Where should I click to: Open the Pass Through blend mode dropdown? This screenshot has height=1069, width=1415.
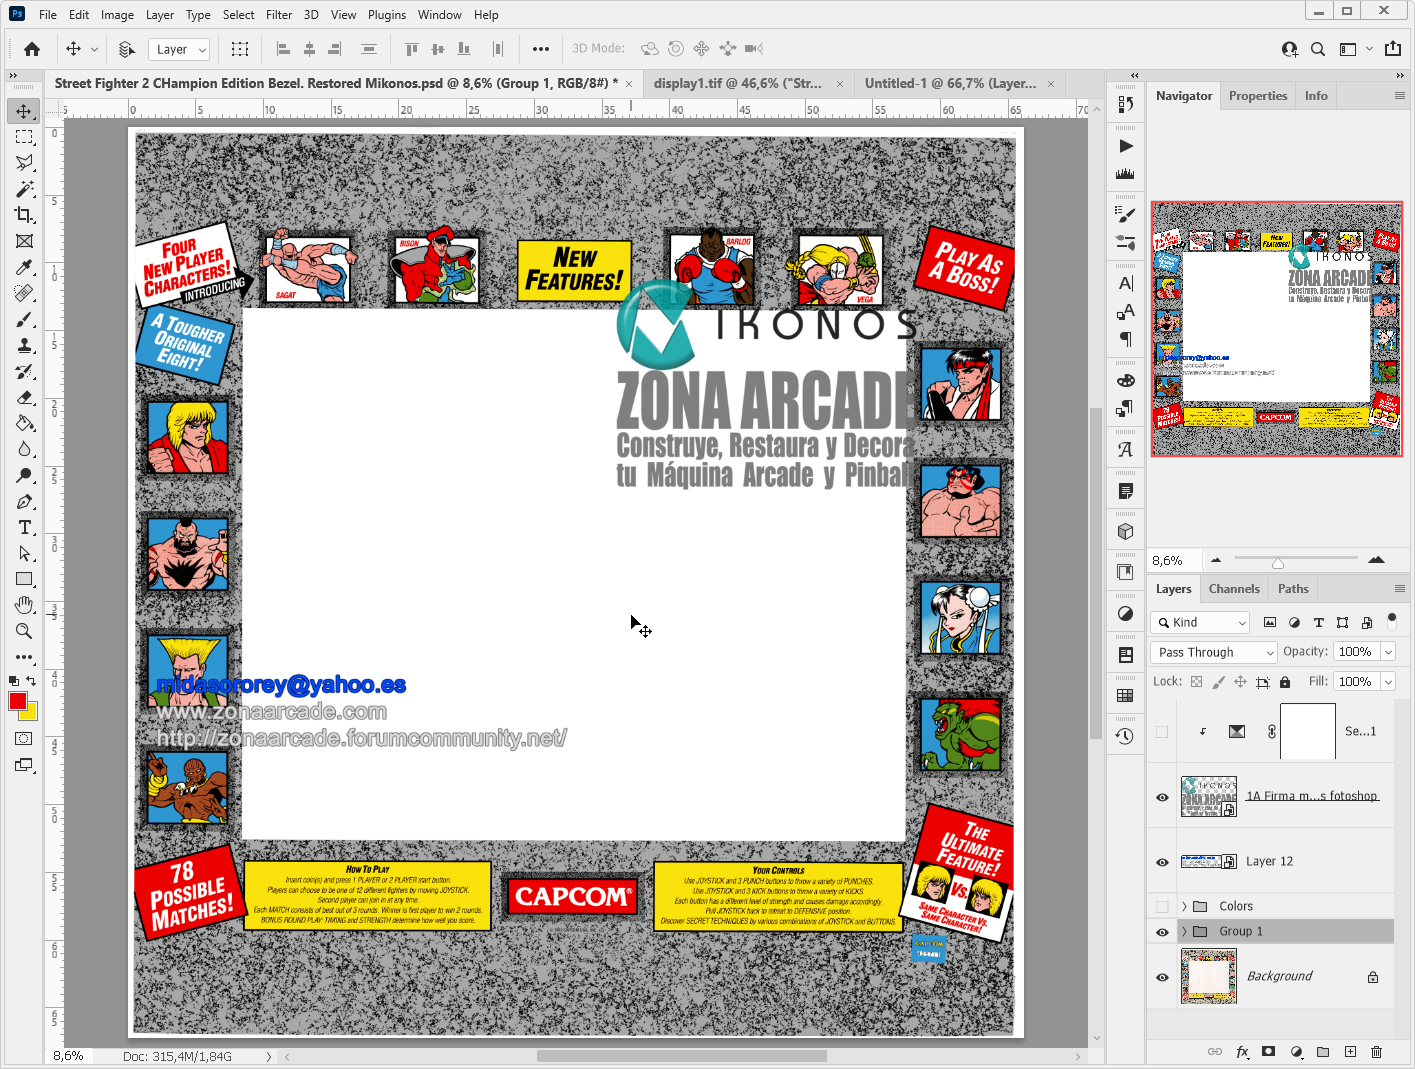pyautogui.click(x=1214, y=652)
